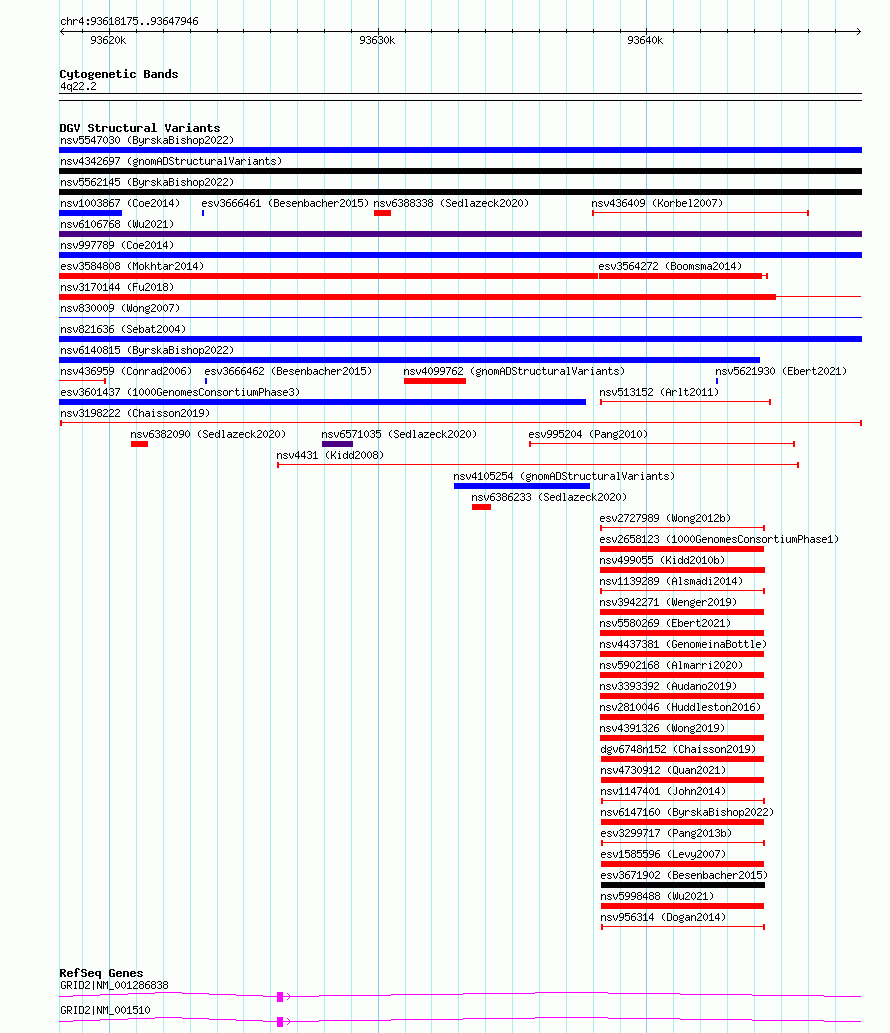Select nsv6140815 (ByrskaBishop2022) label
Screen dimensions: 890x1033
[147, 351]
